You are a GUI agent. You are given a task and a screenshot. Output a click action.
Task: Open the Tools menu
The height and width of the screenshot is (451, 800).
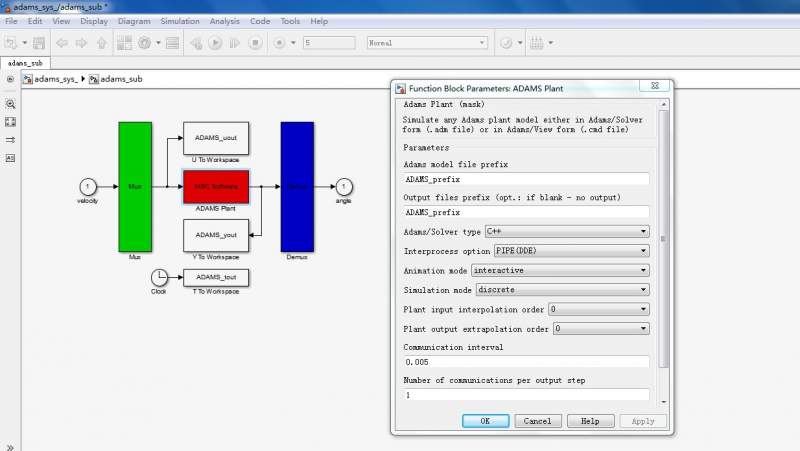point(290,21)
